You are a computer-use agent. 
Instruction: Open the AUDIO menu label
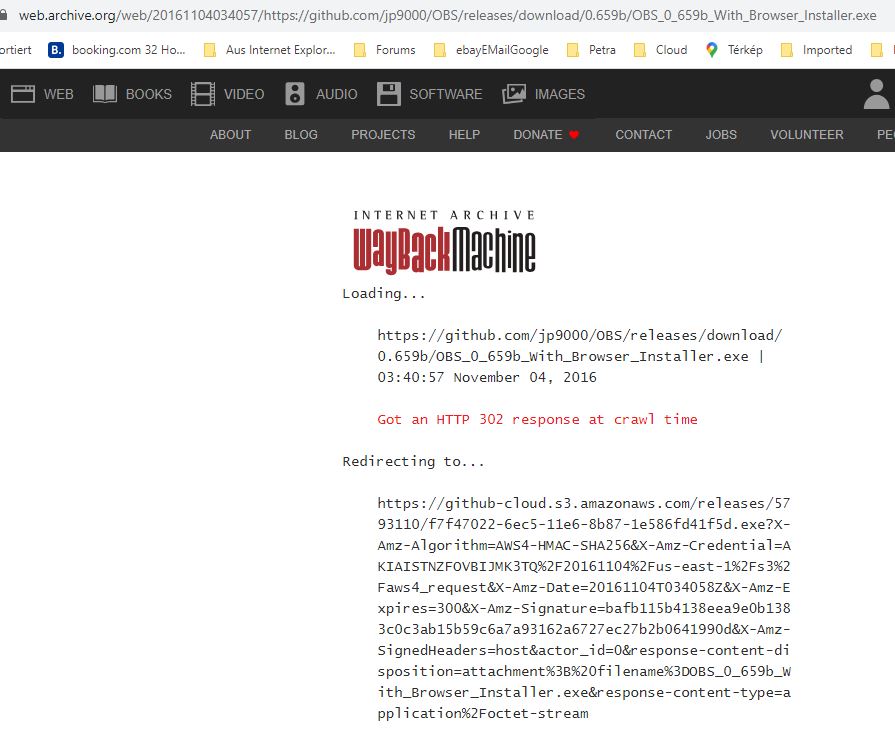pyautogui.click(x=336, y=94)
